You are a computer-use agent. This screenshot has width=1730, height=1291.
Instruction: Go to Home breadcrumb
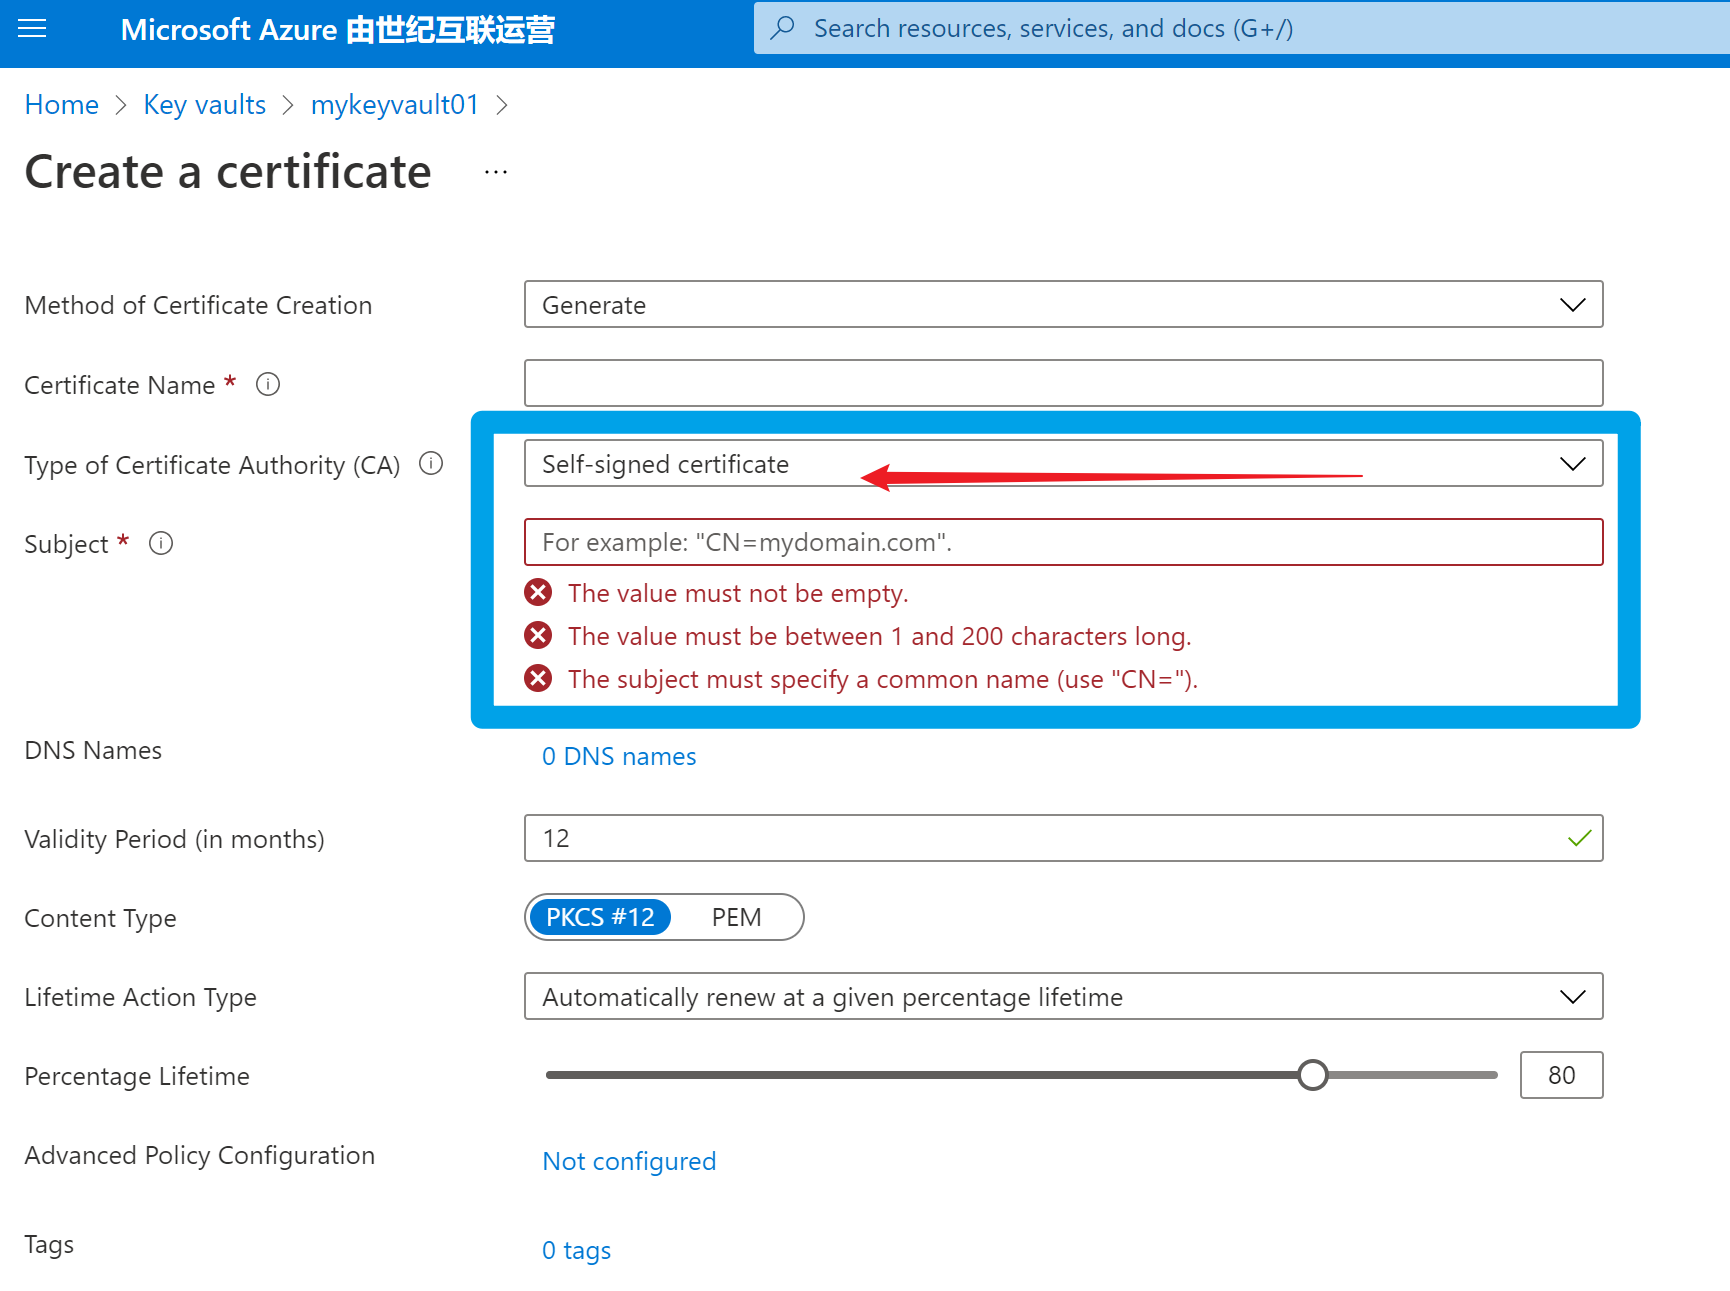62,105
